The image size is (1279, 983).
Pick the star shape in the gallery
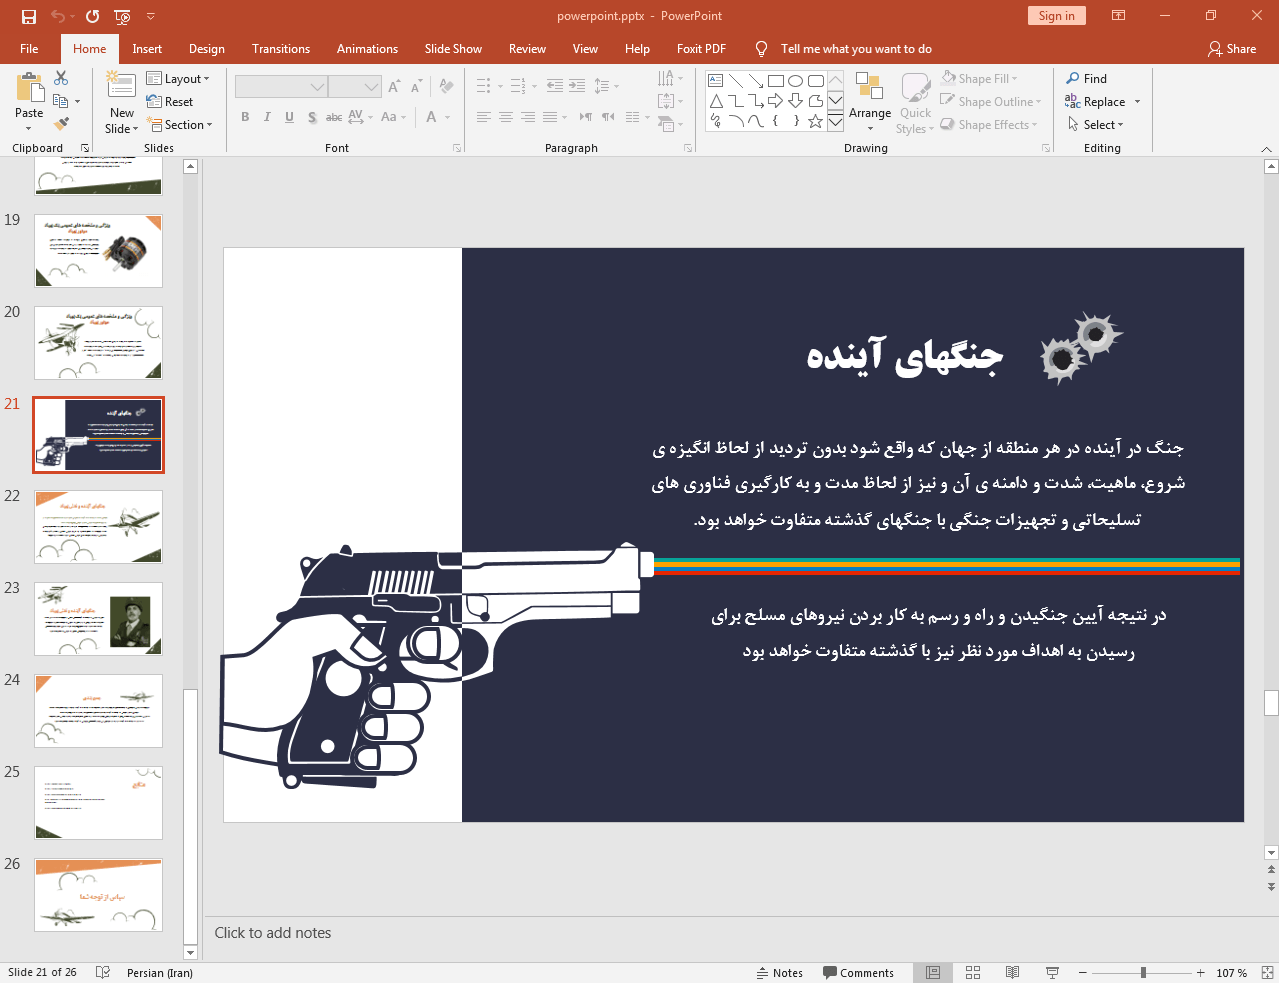tap(815, 121)
